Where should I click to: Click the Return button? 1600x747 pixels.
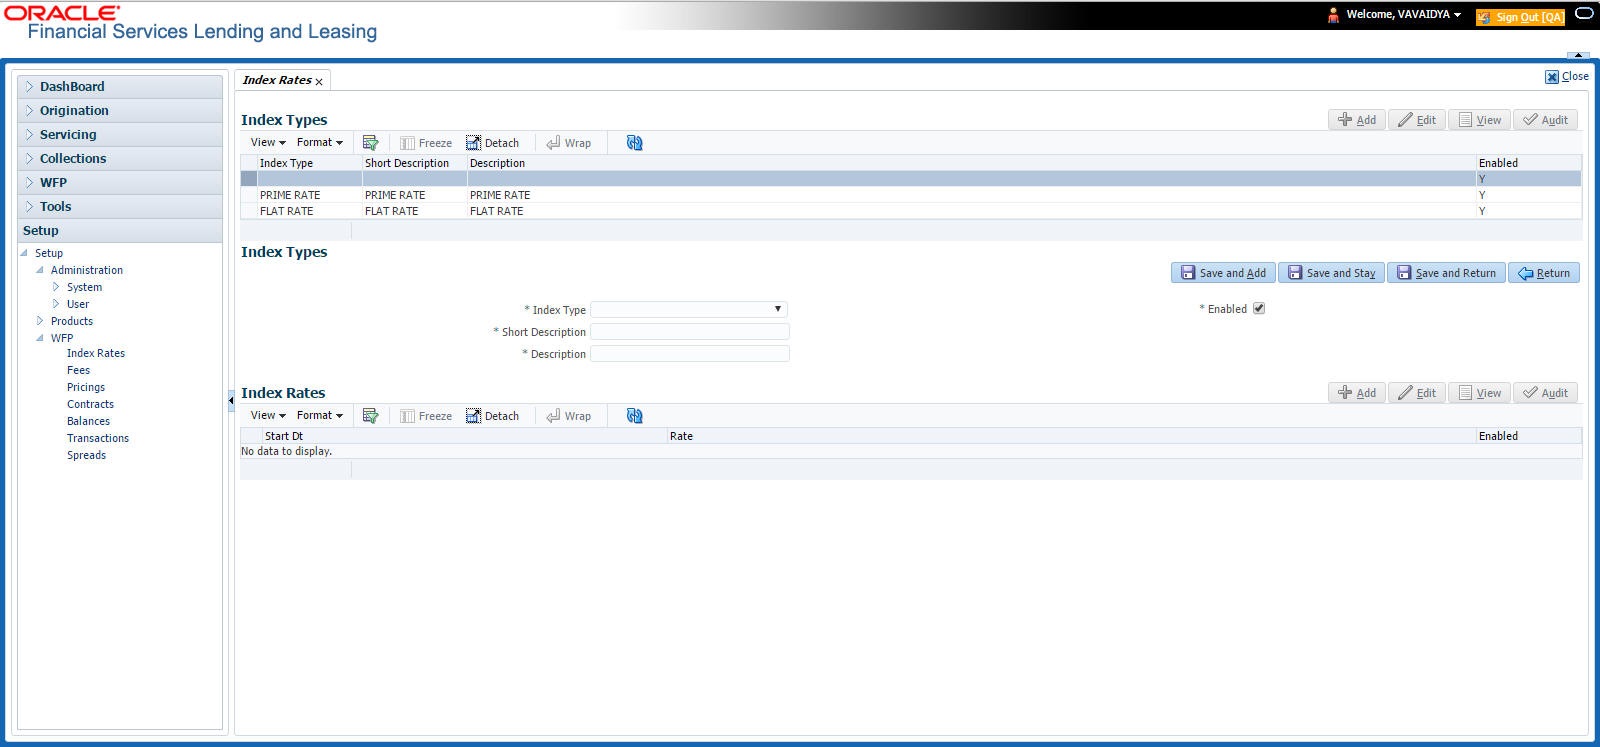point(1544,273)
